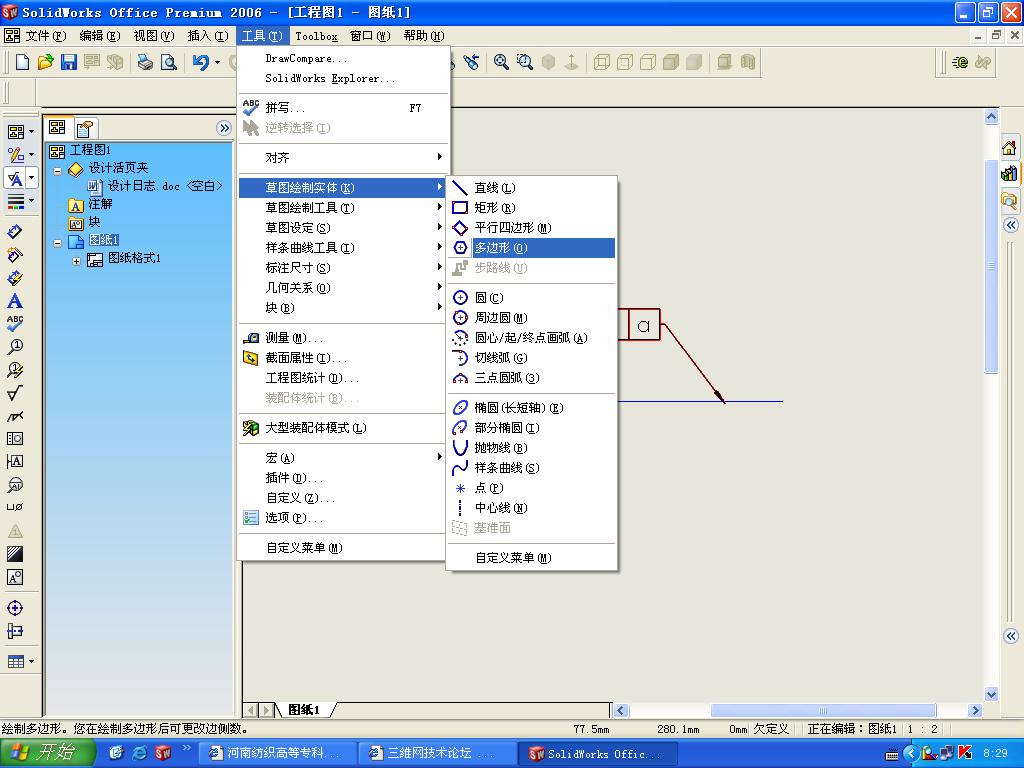Select the 抛物线 parabola item
1024x768 pixels.
coord(531,448)
